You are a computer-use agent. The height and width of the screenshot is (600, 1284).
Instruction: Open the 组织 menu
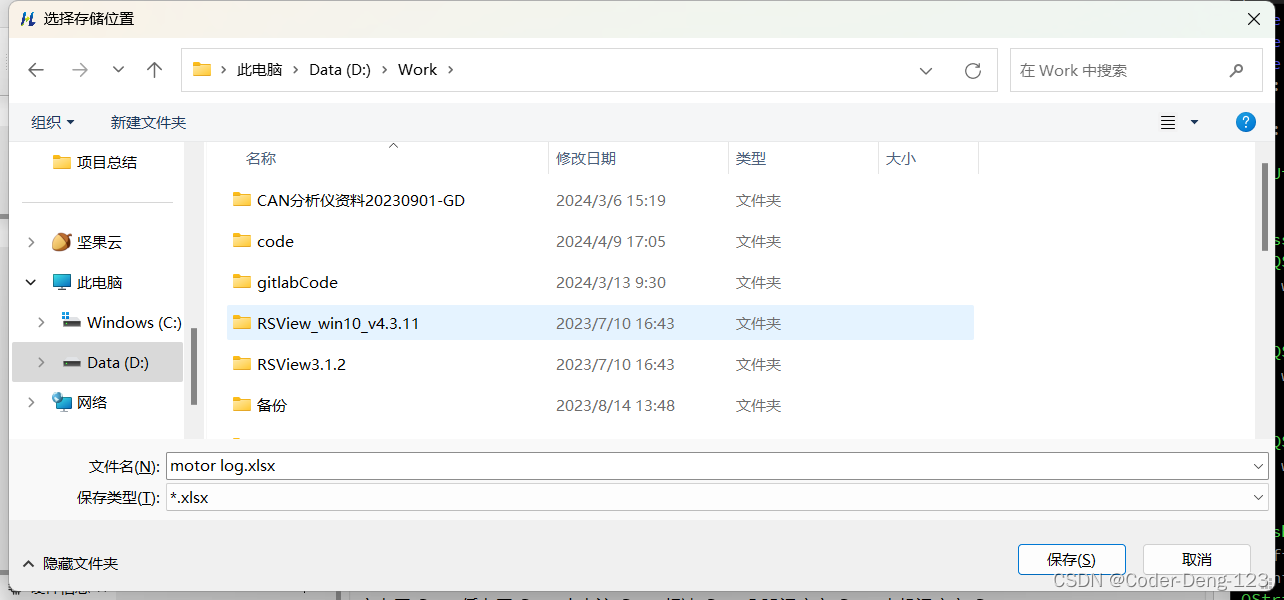52,121
